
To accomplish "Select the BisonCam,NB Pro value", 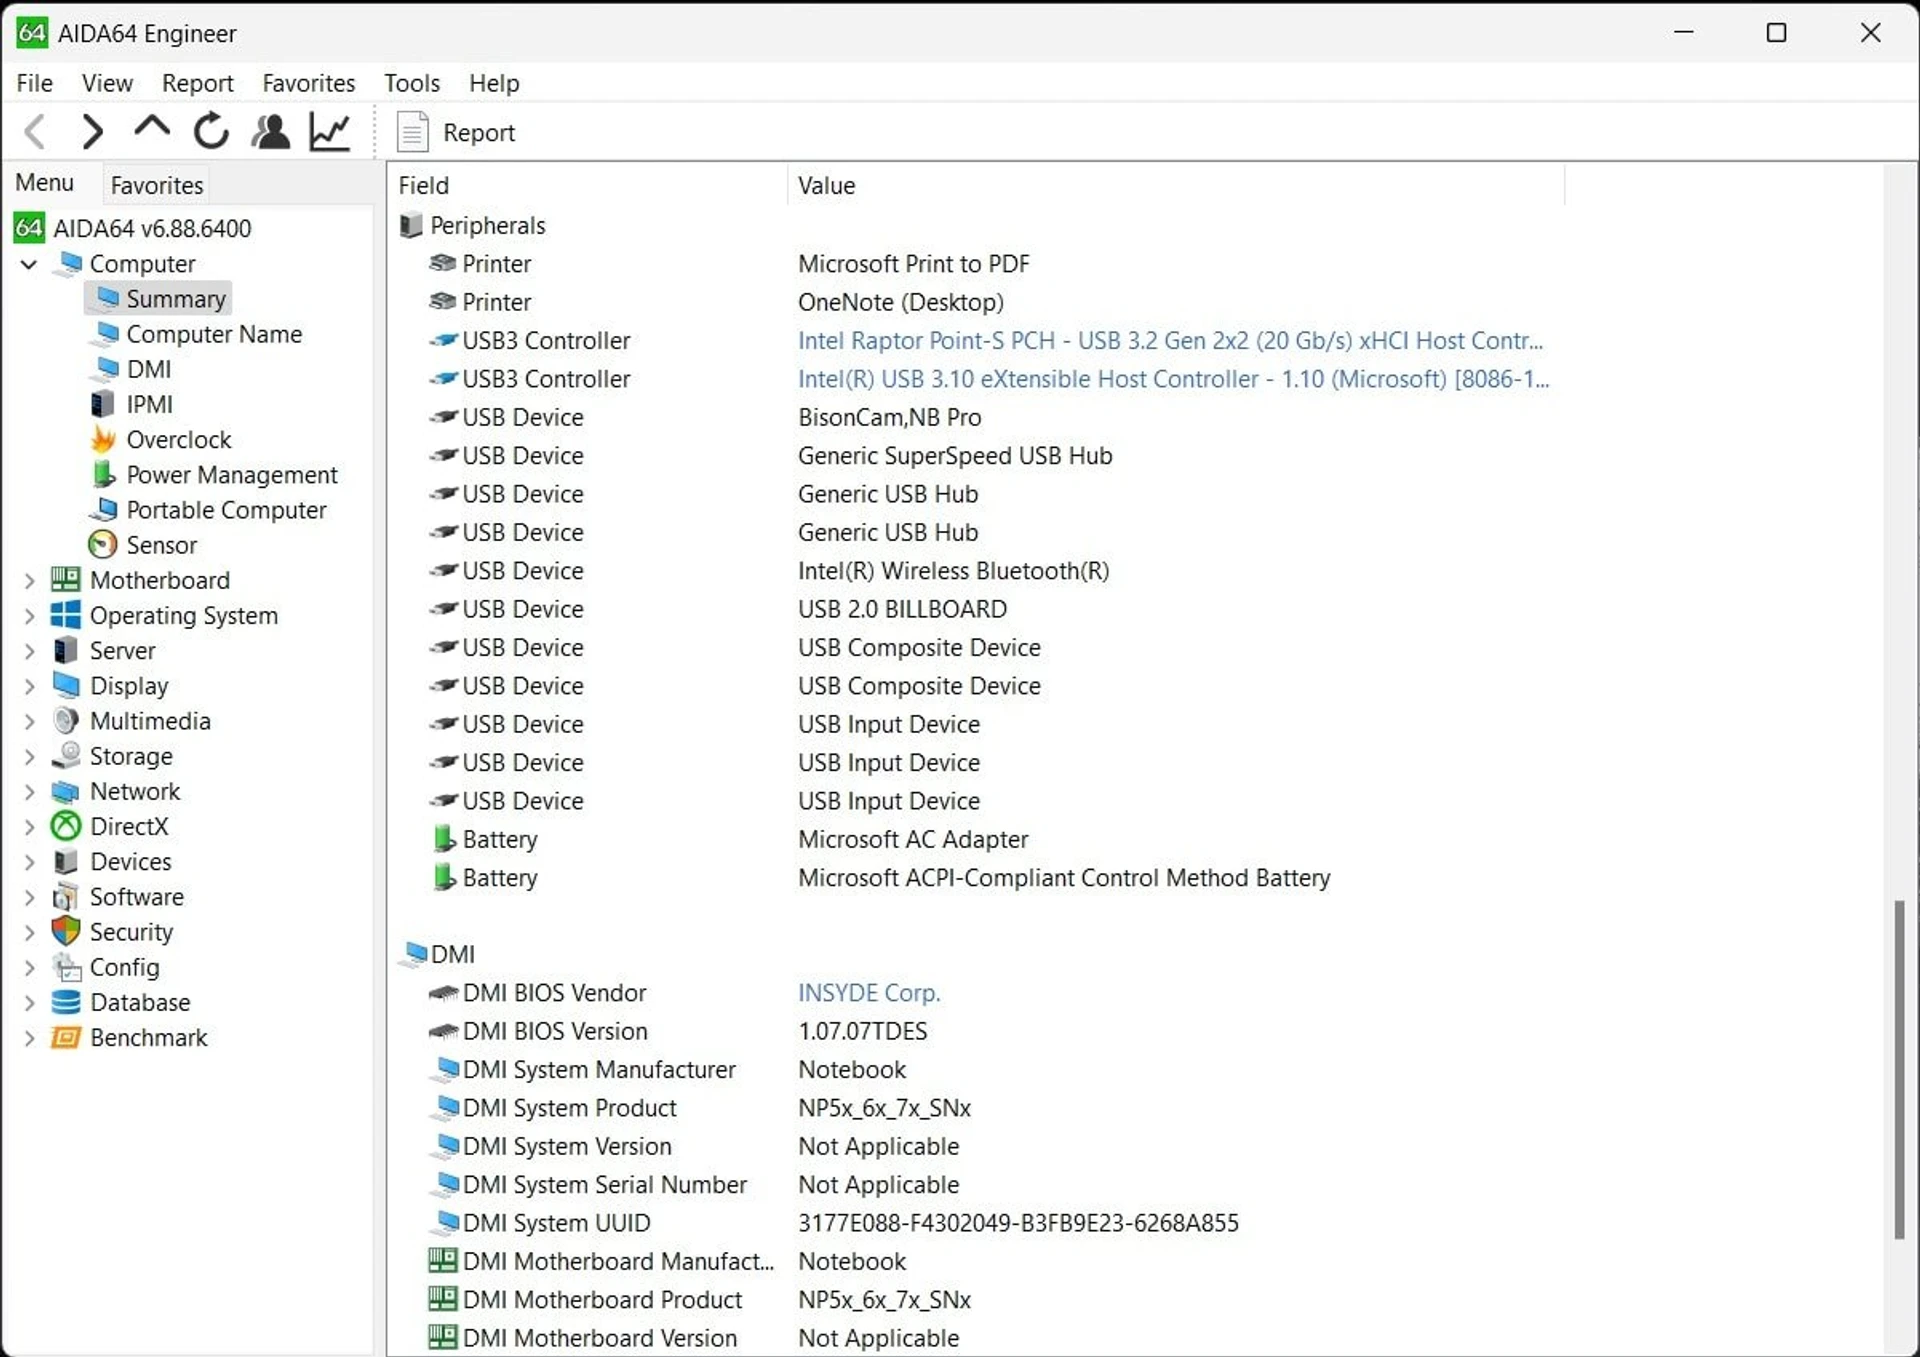I will 889,418.
